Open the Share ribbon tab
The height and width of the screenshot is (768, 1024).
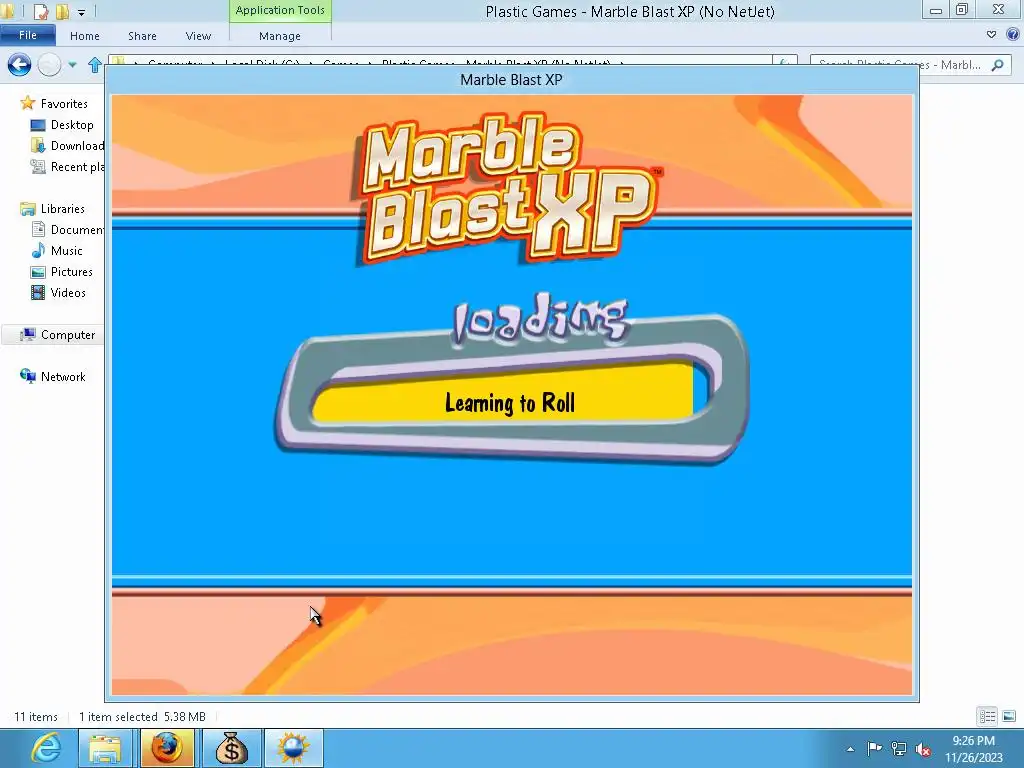pyautogui.click(x=142, y=36)
